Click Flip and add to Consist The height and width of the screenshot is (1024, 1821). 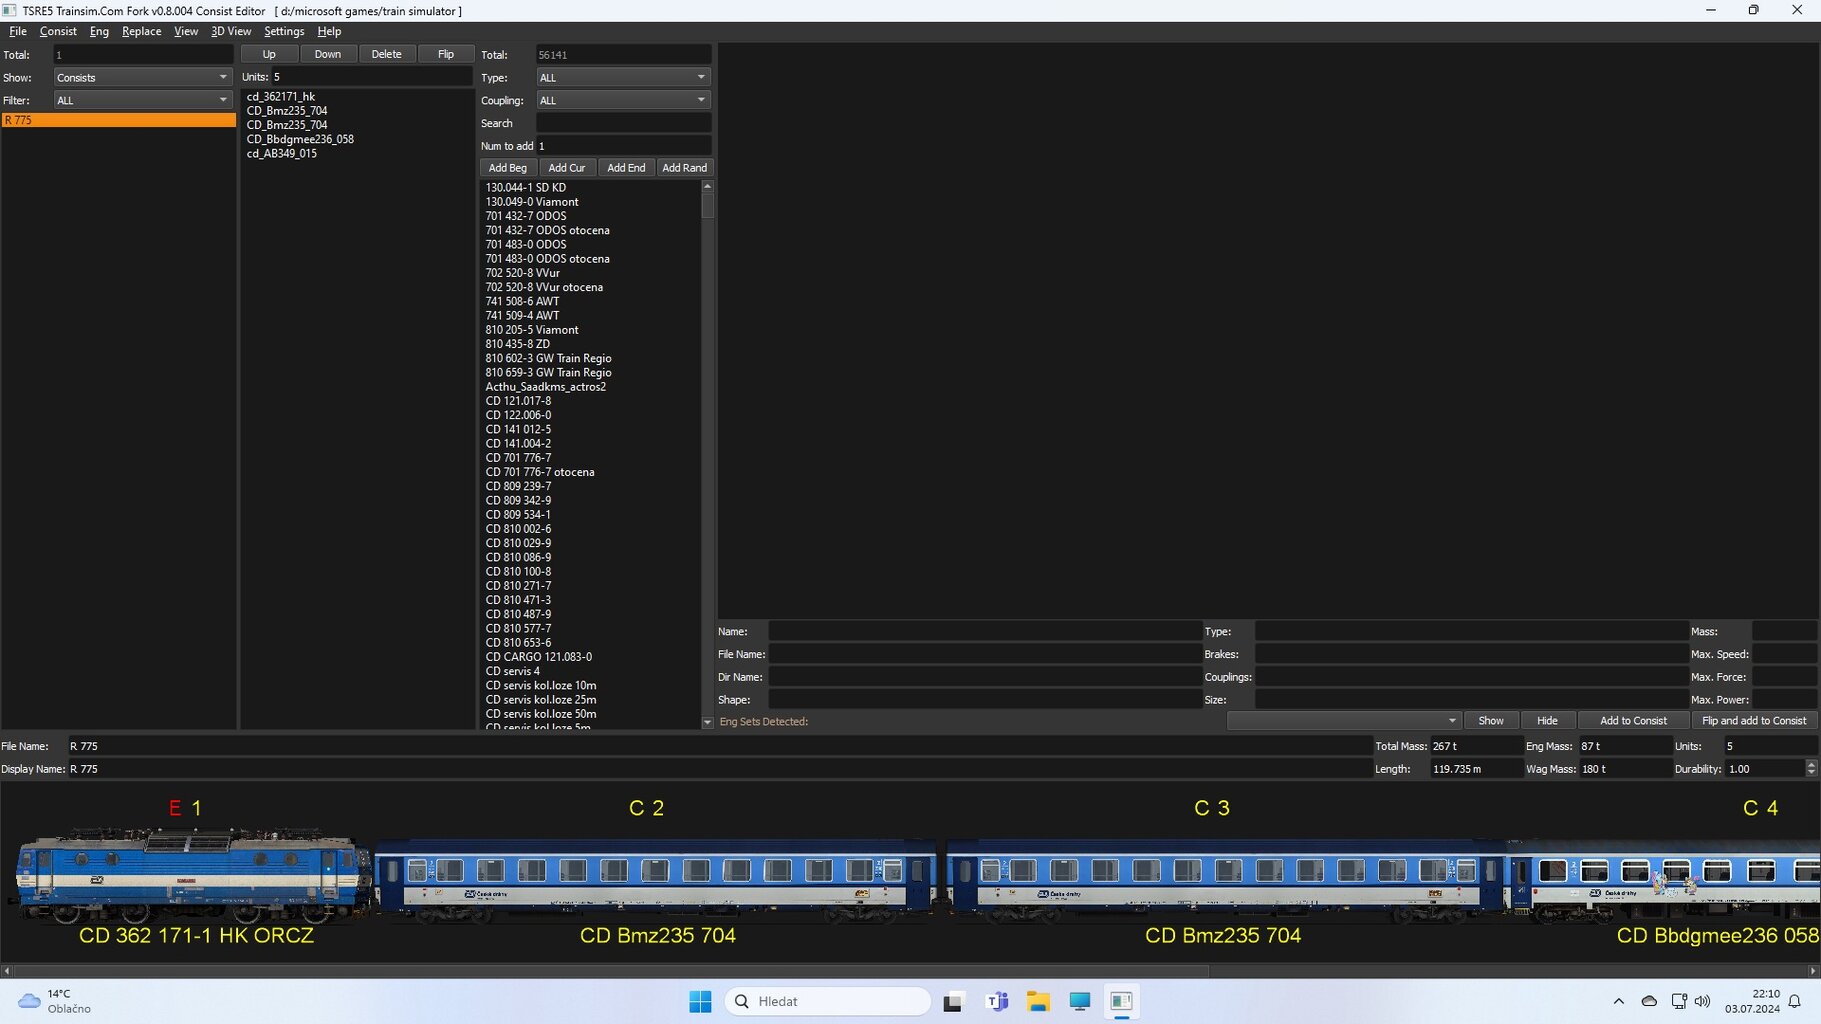(x=1754, y=721)
